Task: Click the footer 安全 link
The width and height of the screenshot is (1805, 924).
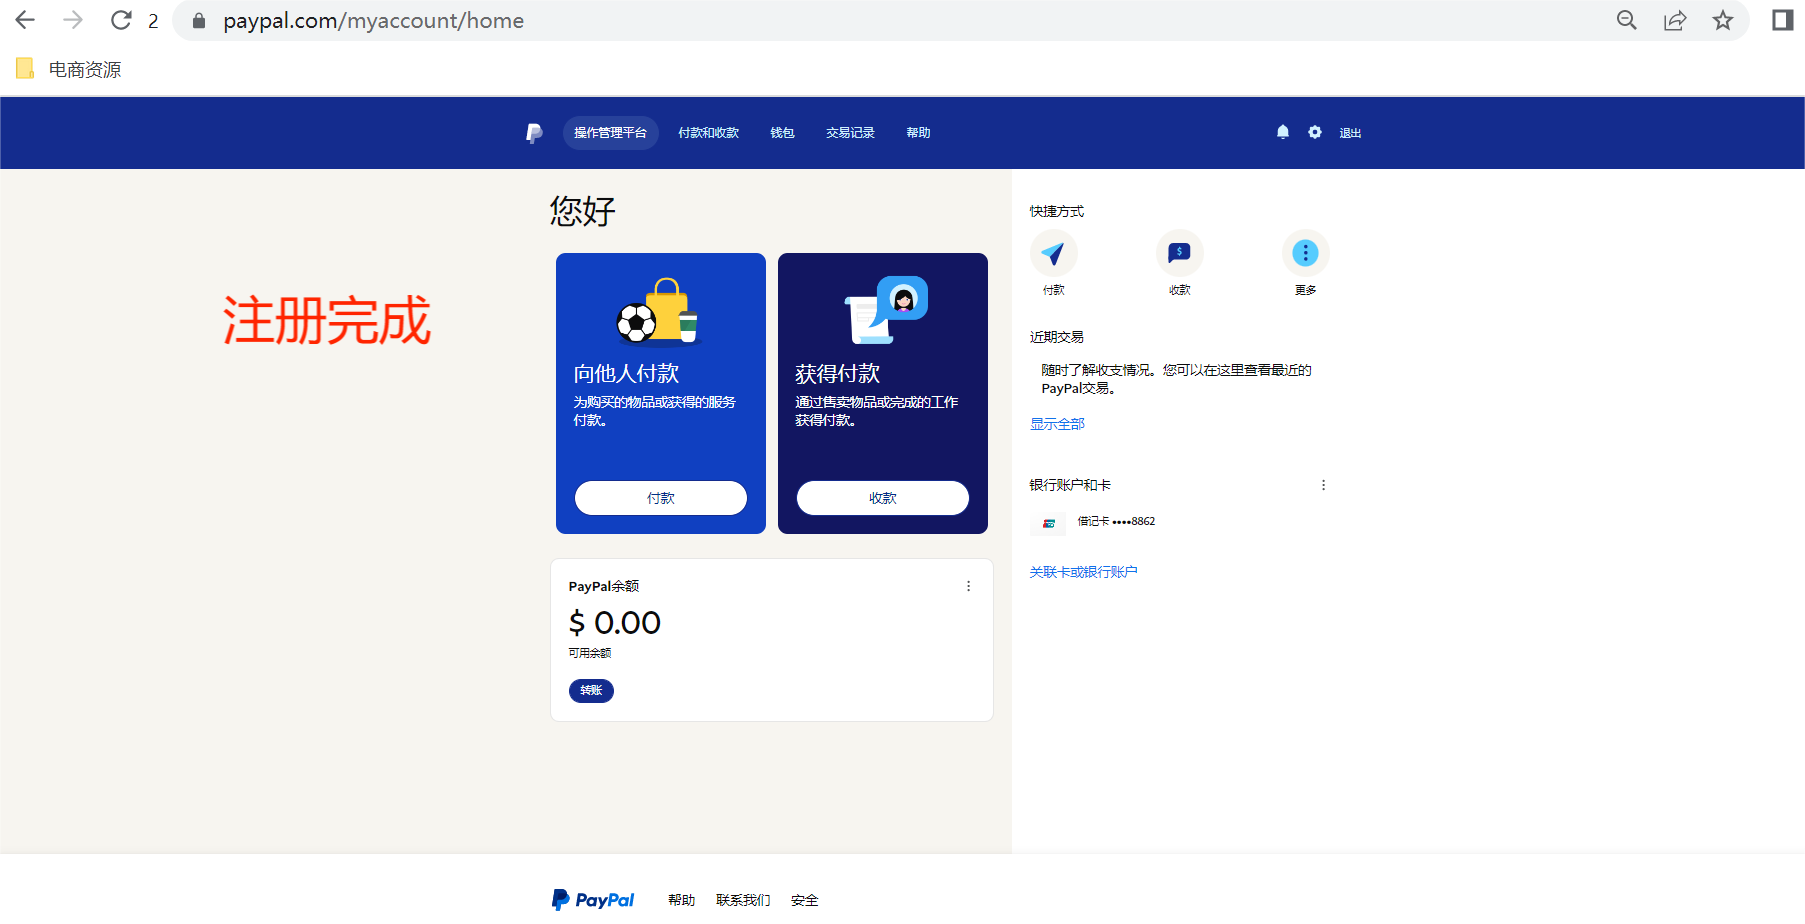Action: 804,900
